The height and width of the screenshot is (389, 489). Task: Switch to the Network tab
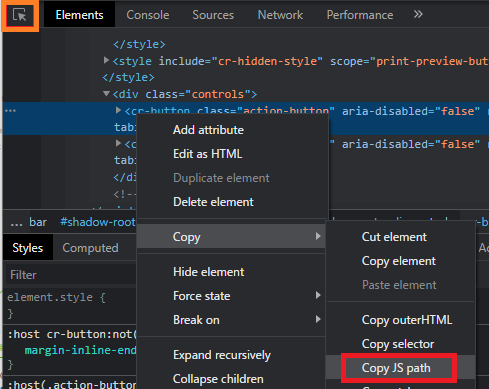tap(280, 15)
